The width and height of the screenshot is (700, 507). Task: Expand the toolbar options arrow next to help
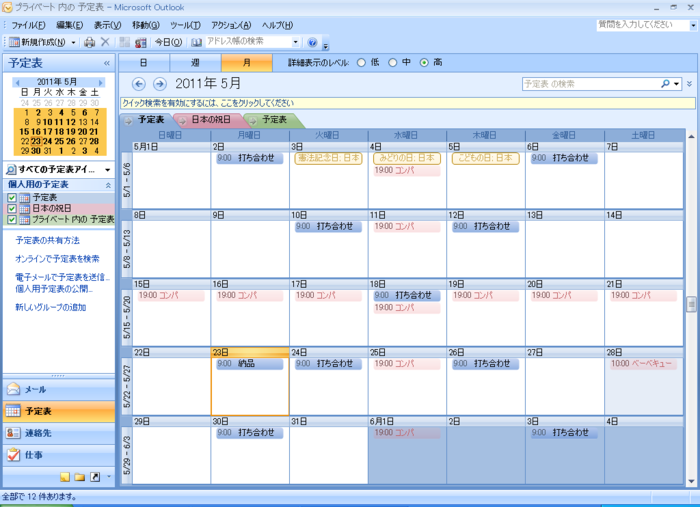point(326,45)
